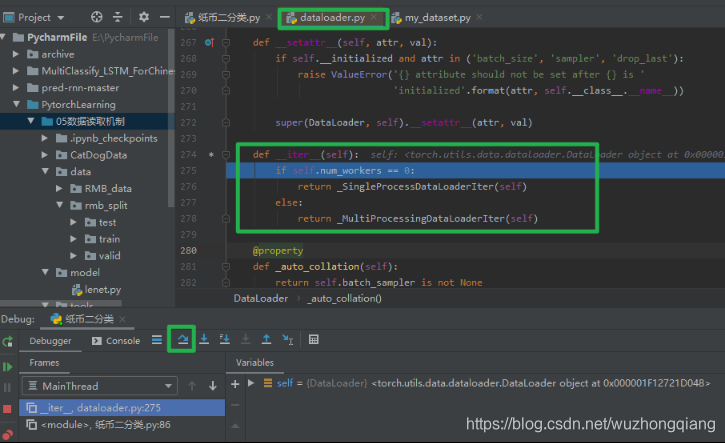Collapse the 05数据读取机制 folder
The height and width of the screenshot is (443, 725).
tap(31, 121)
